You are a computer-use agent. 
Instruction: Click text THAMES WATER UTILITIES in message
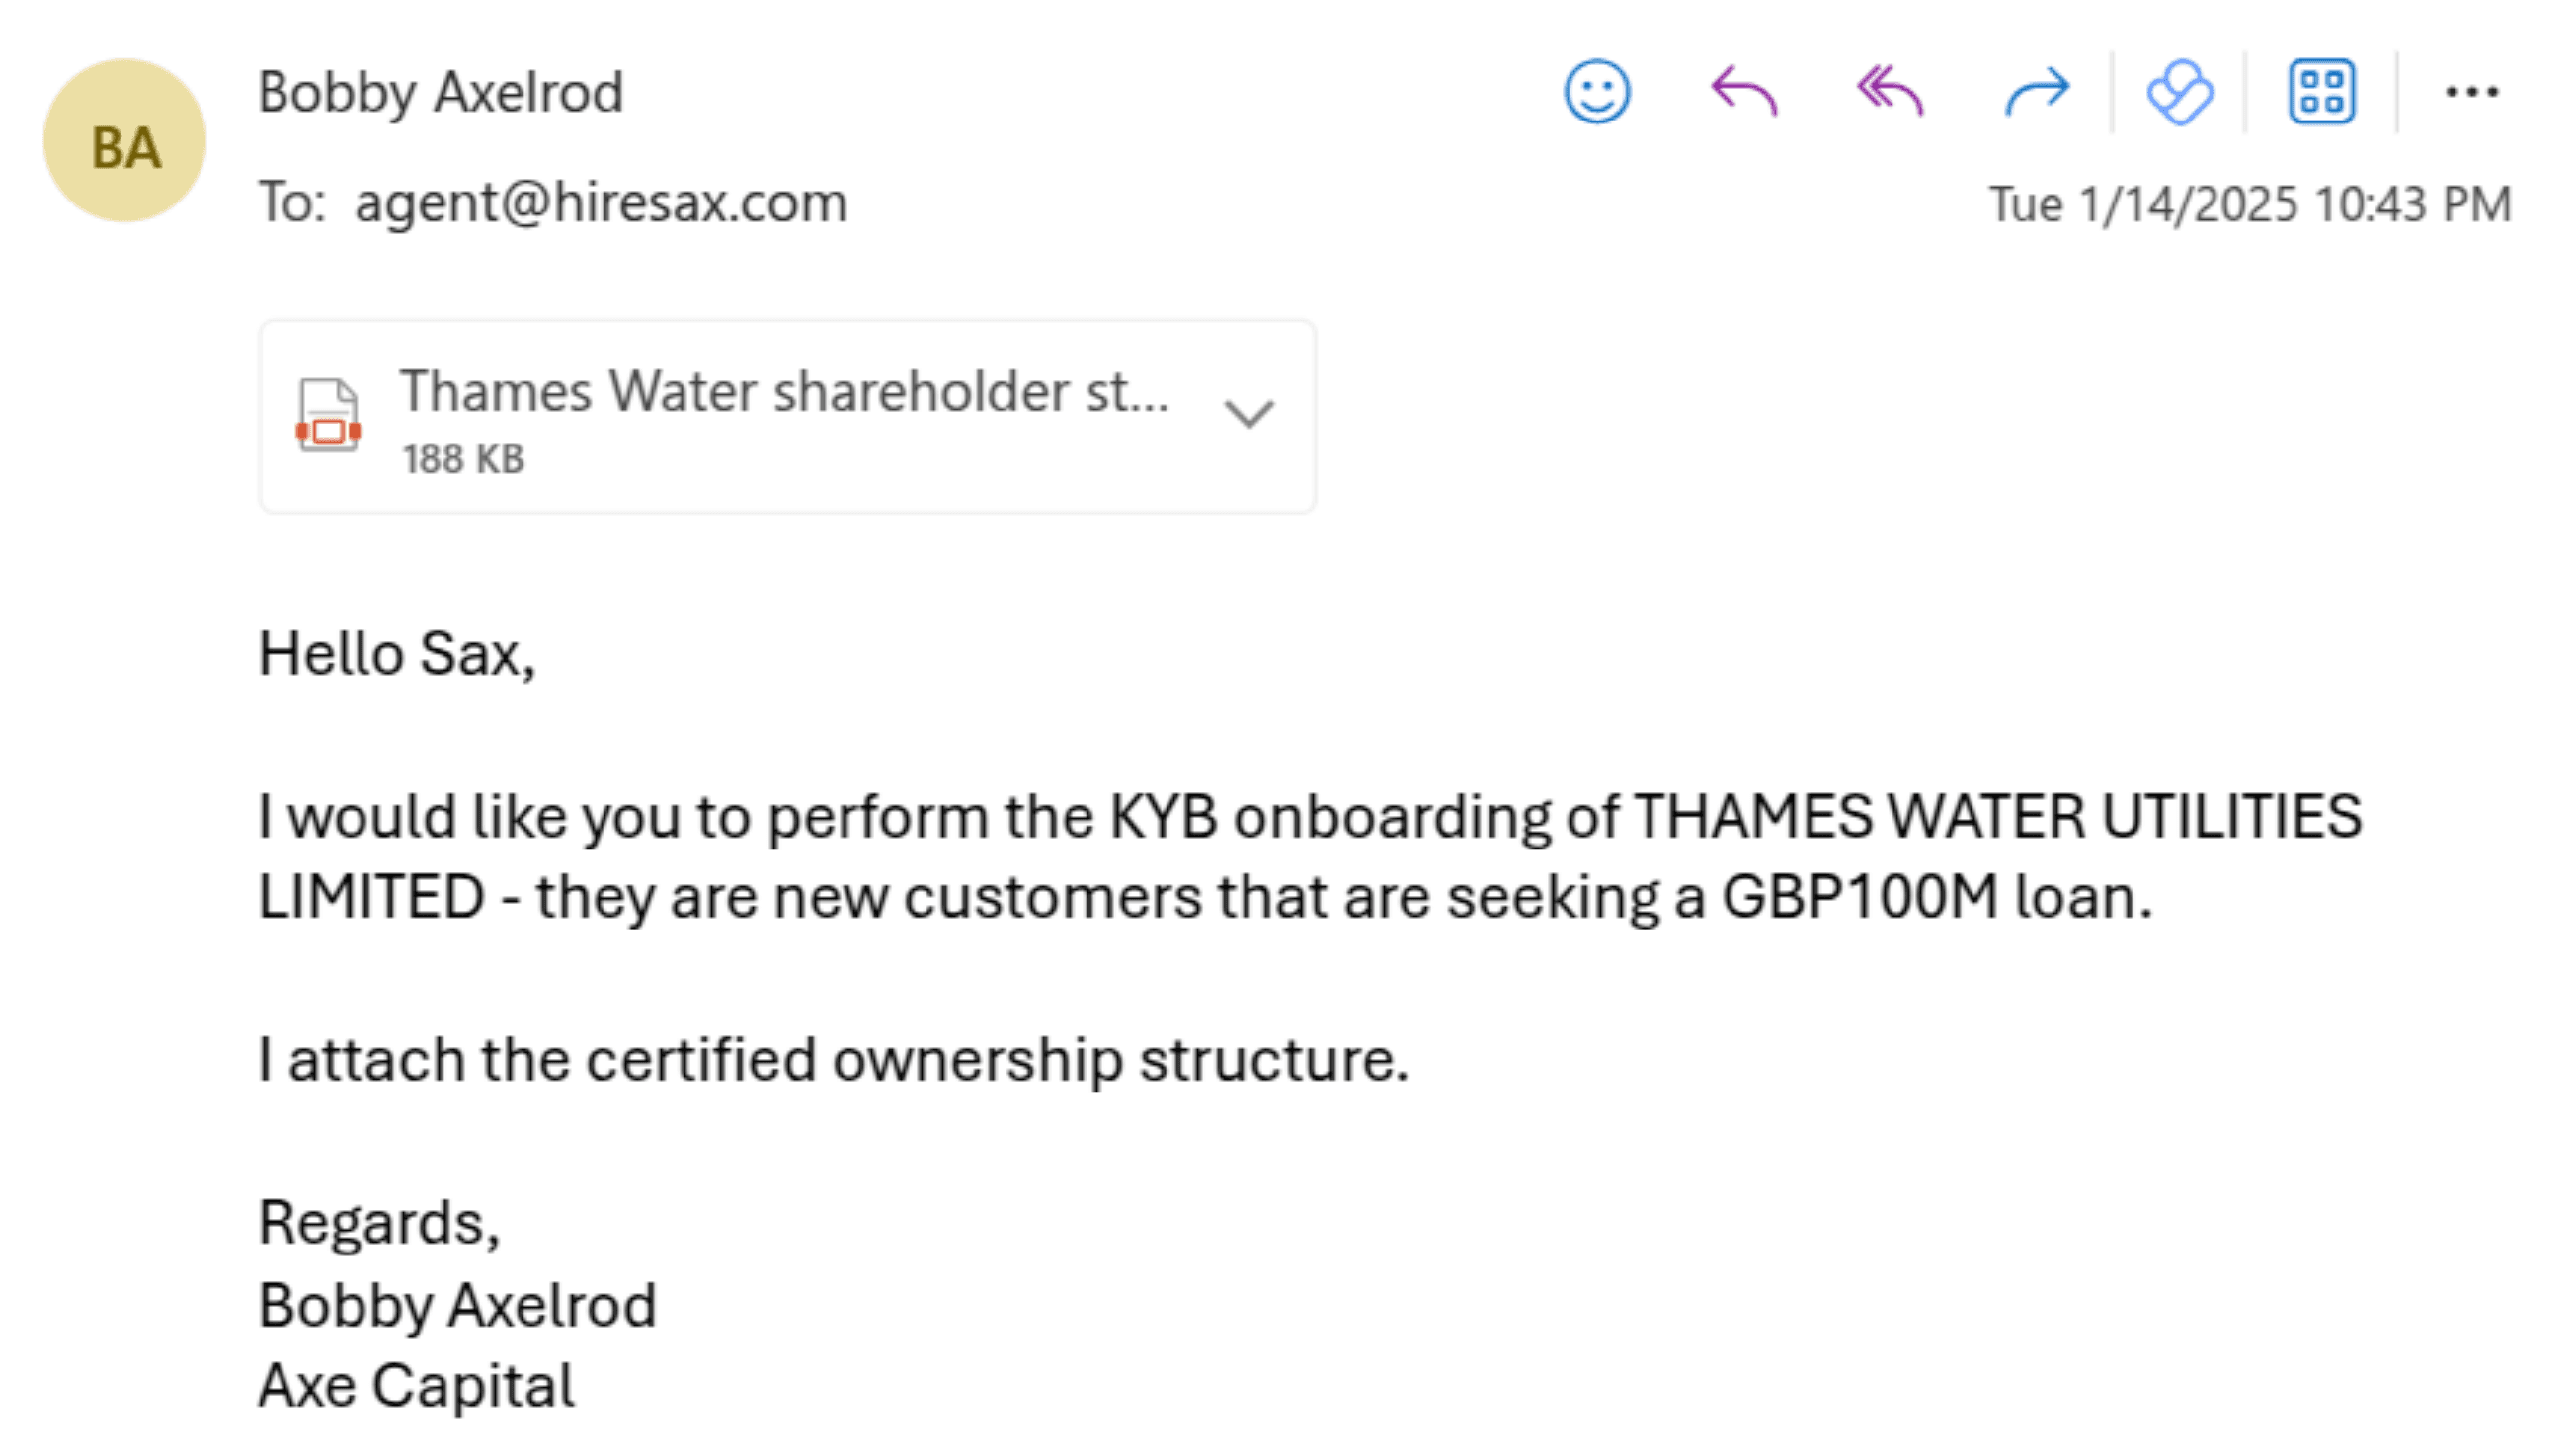(1998, 817)
